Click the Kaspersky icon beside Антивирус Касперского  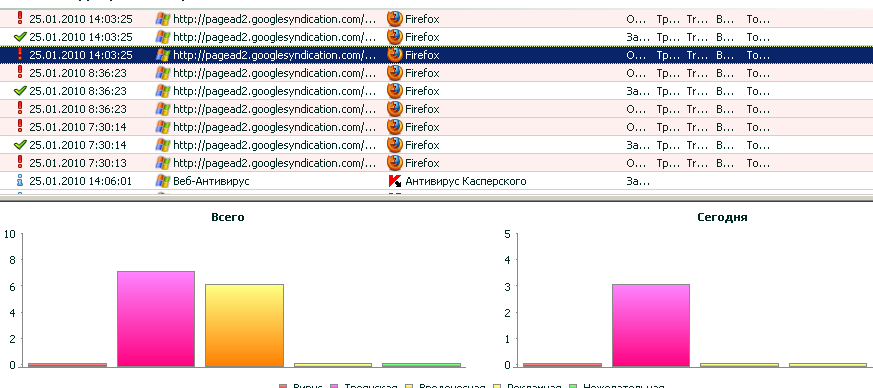coord(395,181)
